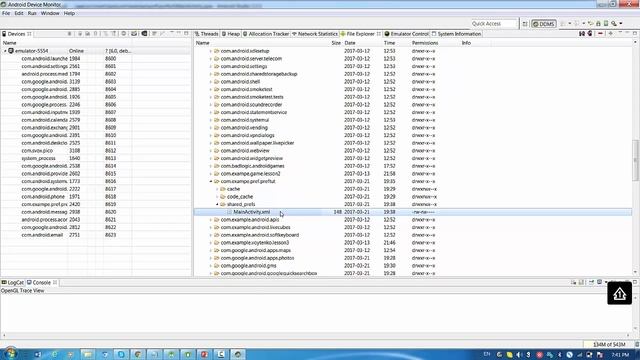Image resolution: width=640 pixels, height=360 pixels.
Task: Push a file onto the device icon
Action: click(590, 34)
